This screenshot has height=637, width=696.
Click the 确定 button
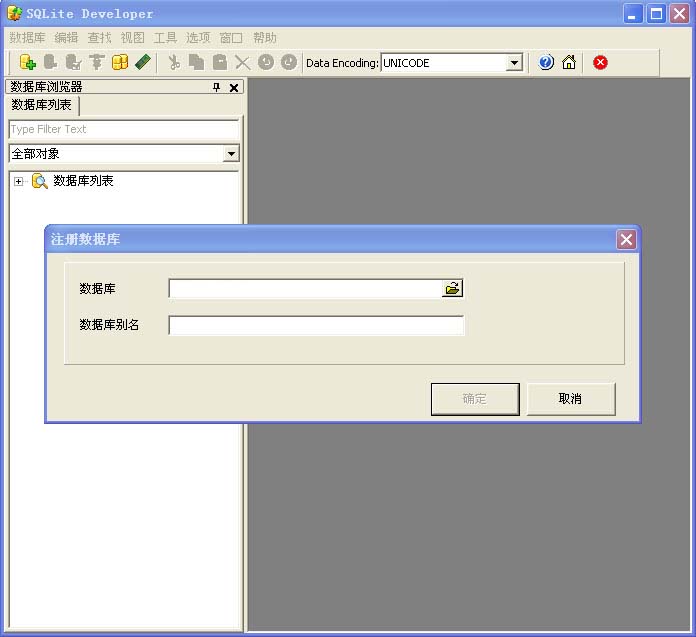click(474, 398)
